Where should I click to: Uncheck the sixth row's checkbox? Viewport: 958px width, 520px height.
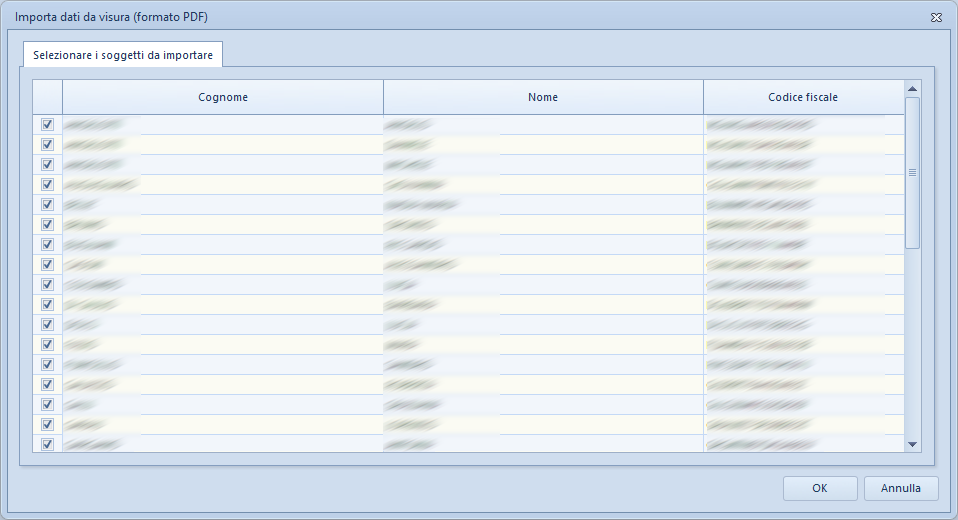click(x=47, y=224)
